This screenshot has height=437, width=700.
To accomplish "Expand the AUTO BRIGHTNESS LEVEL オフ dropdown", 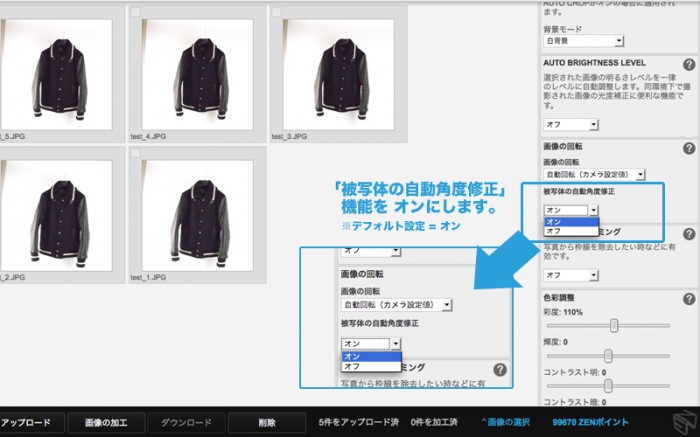I will (x=571, y=124).
